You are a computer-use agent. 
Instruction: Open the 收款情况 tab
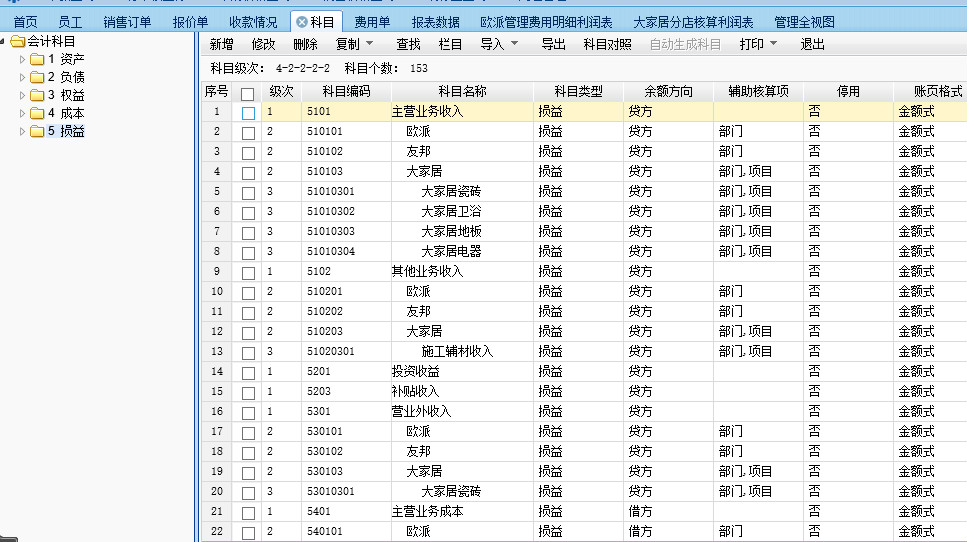click(253, 22)
